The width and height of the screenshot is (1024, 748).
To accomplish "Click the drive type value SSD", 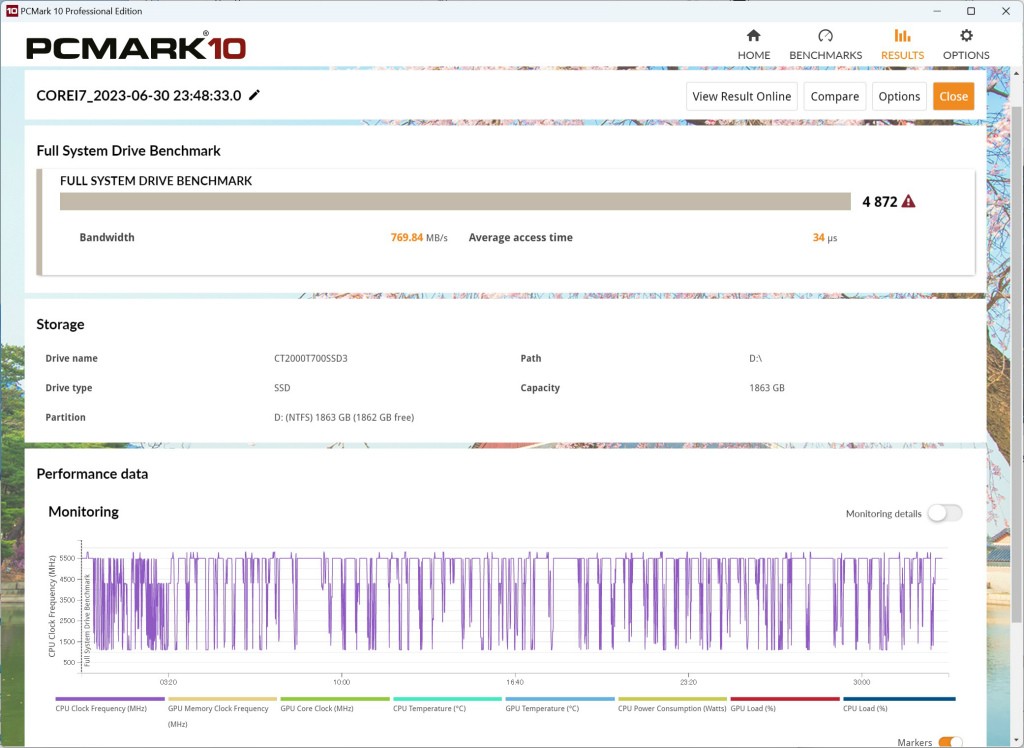I will tap(282, 387).
